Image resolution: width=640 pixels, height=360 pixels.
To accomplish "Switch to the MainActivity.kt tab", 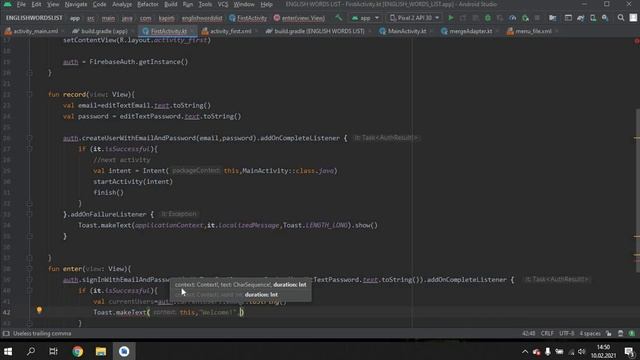I will pyautogui.click(x=403, y=31).
